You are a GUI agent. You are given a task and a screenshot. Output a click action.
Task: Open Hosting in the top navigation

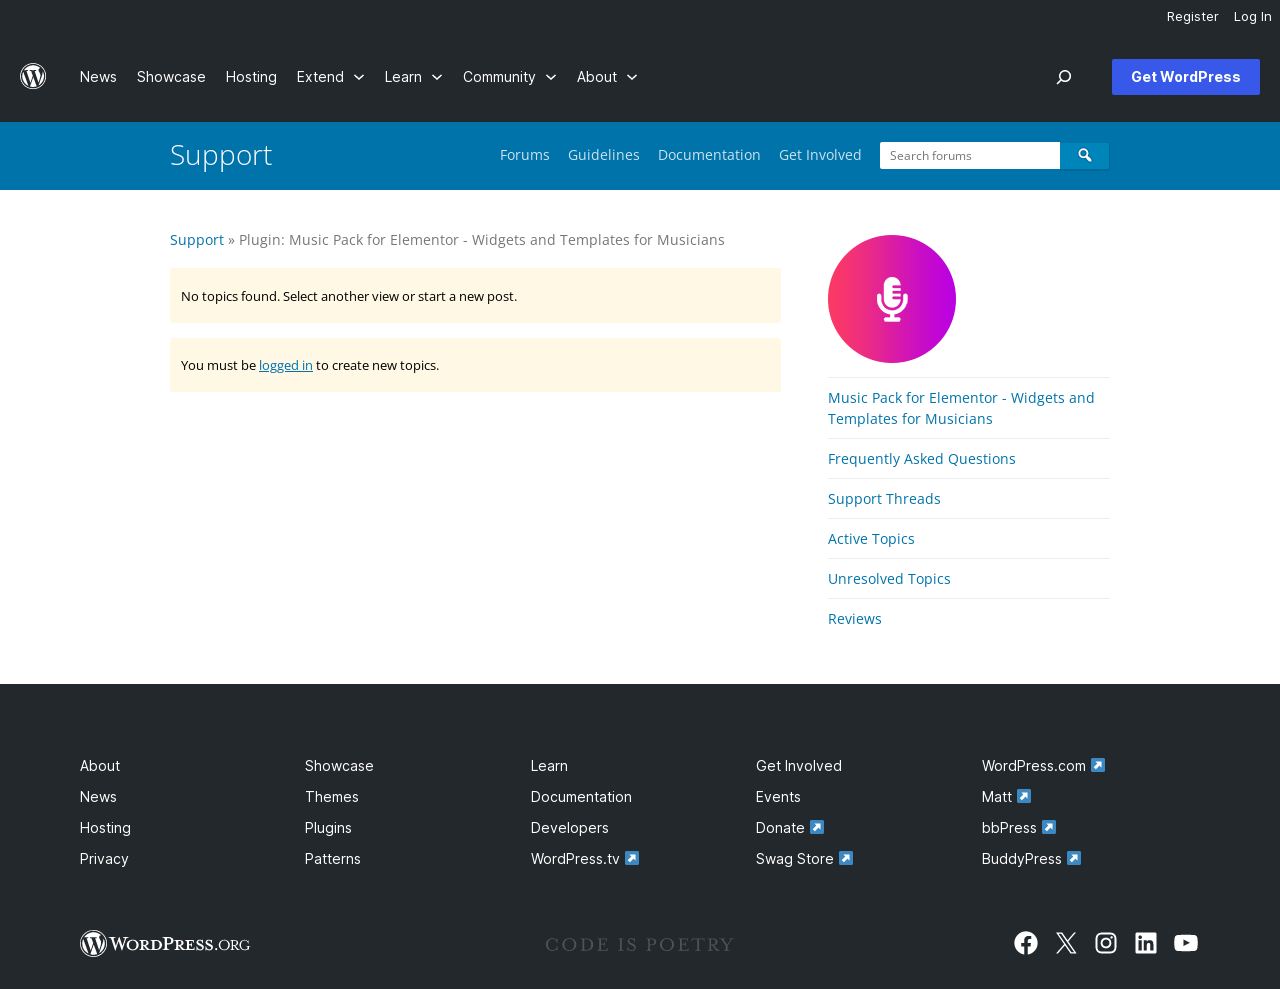251,77
